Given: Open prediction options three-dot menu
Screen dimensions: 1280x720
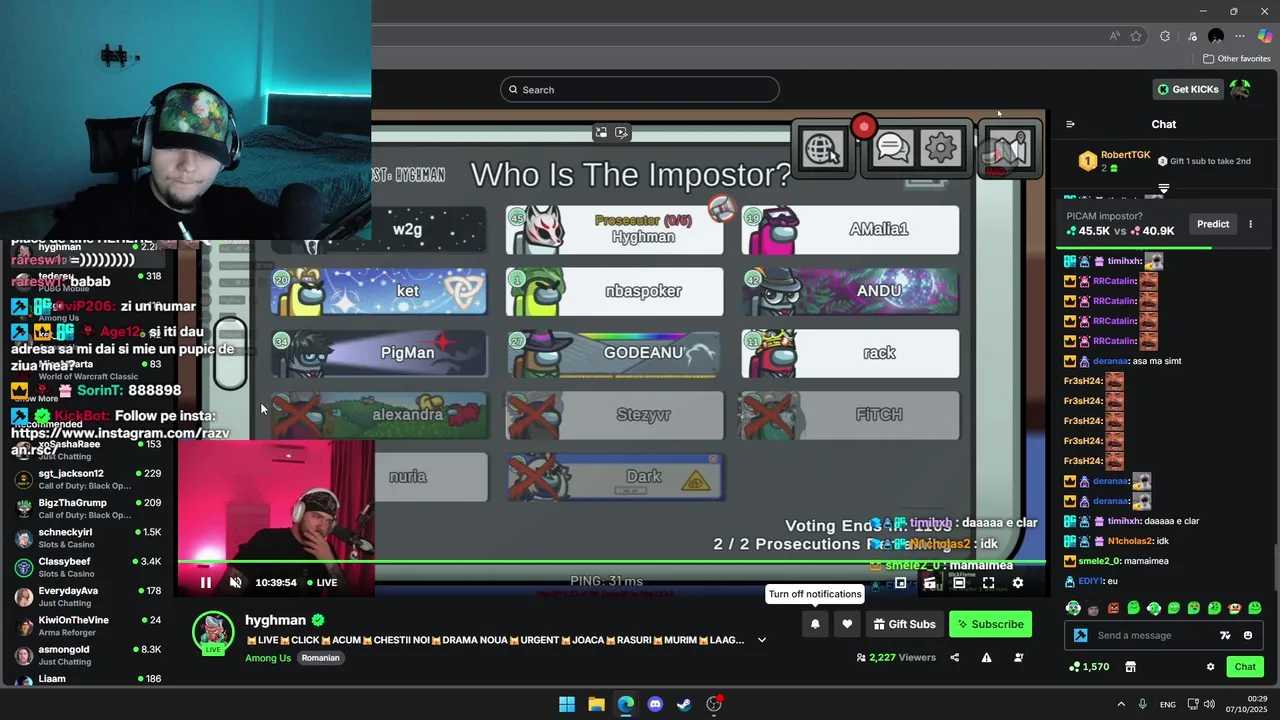Looking at the screenshot, I should 1250,224.
